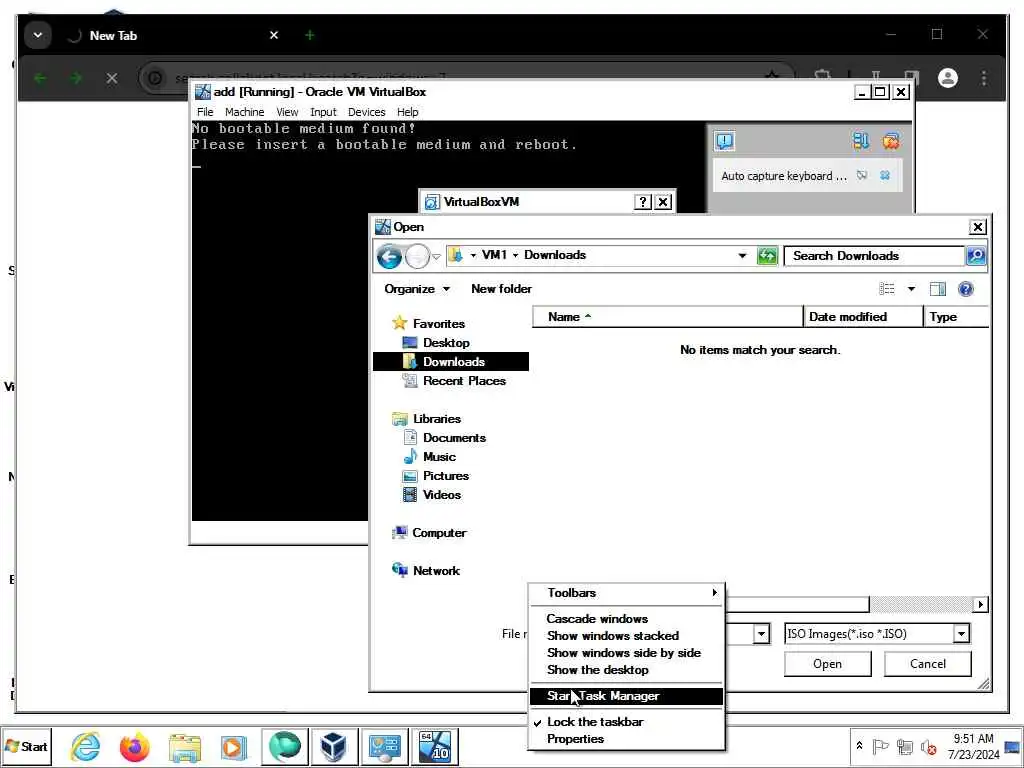This screenshot has width=1024, height=768.
Task: Select Toolbars in the context menu
Action: coord(626,593)
